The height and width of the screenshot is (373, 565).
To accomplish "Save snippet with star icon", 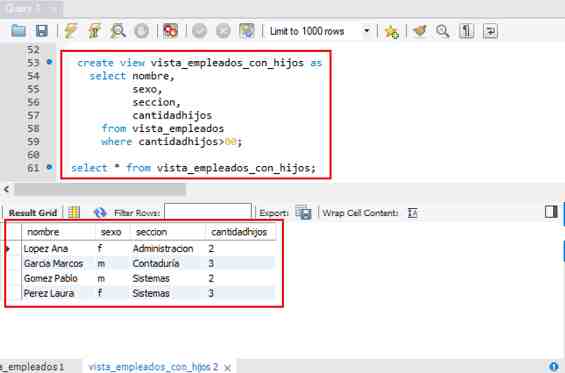I will (x=391, y=32).
